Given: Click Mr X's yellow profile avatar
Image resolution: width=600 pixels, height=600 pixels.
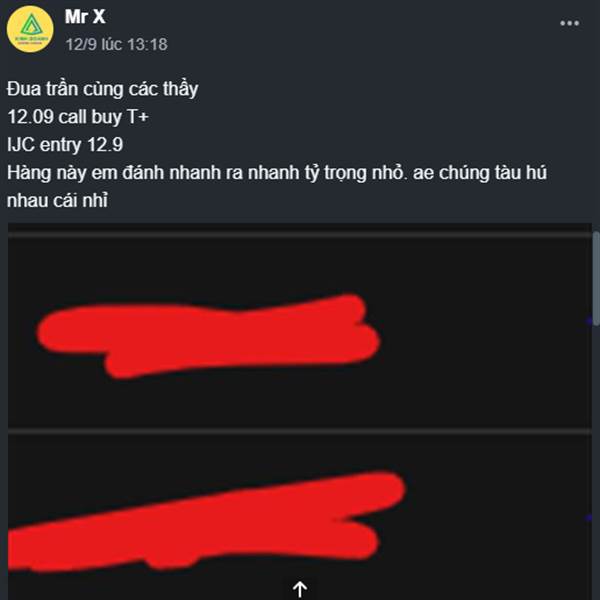Looking at the screenshot, I should [30, 29].
